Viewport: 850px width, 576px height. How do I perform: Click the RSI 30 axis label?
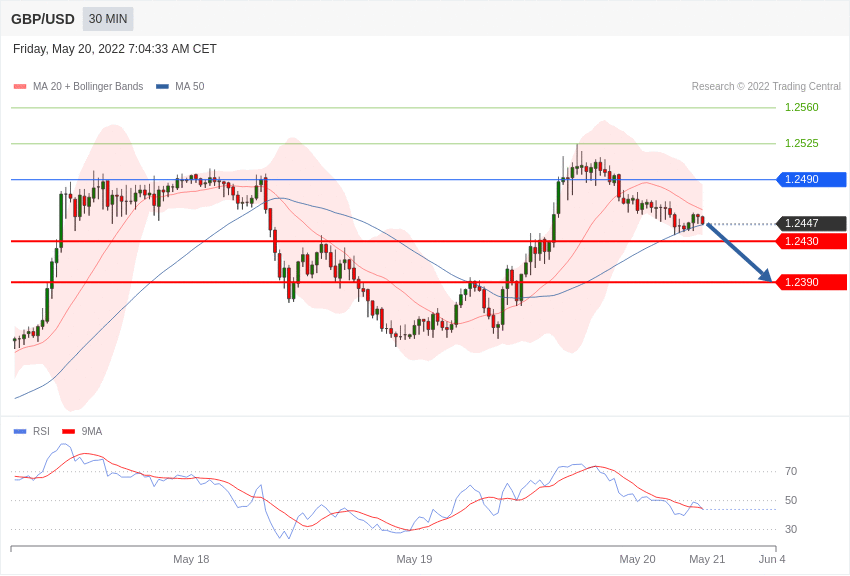pyautogui.click(x=791, y=529)
